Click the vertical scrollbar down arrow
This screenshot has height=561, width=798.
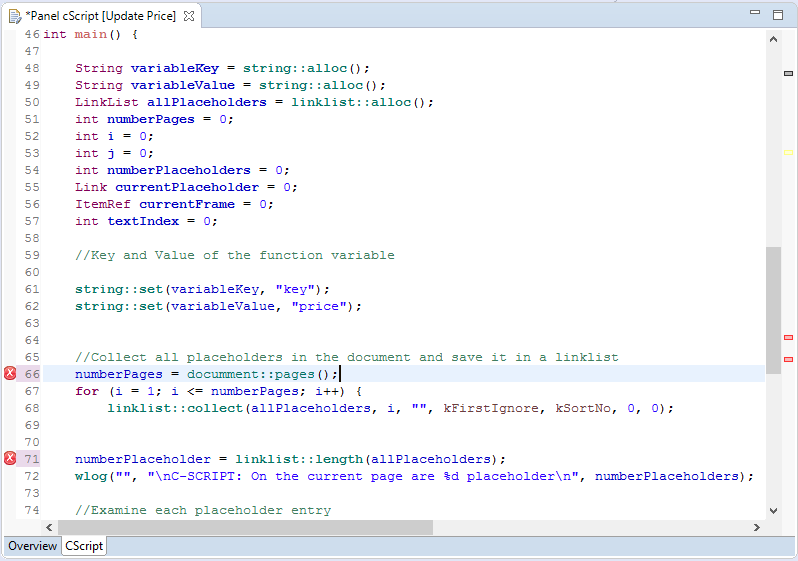click(x=773, y=510)
